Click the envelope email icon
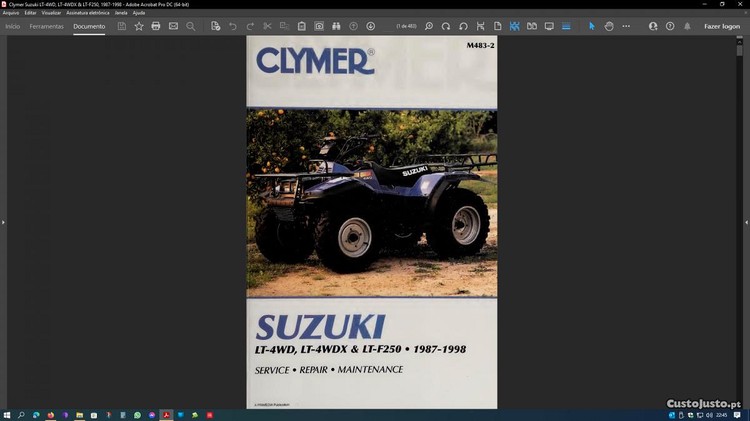The width and height of the screenshot is (750, 421). pyautogui.click(x=173, y=26)
